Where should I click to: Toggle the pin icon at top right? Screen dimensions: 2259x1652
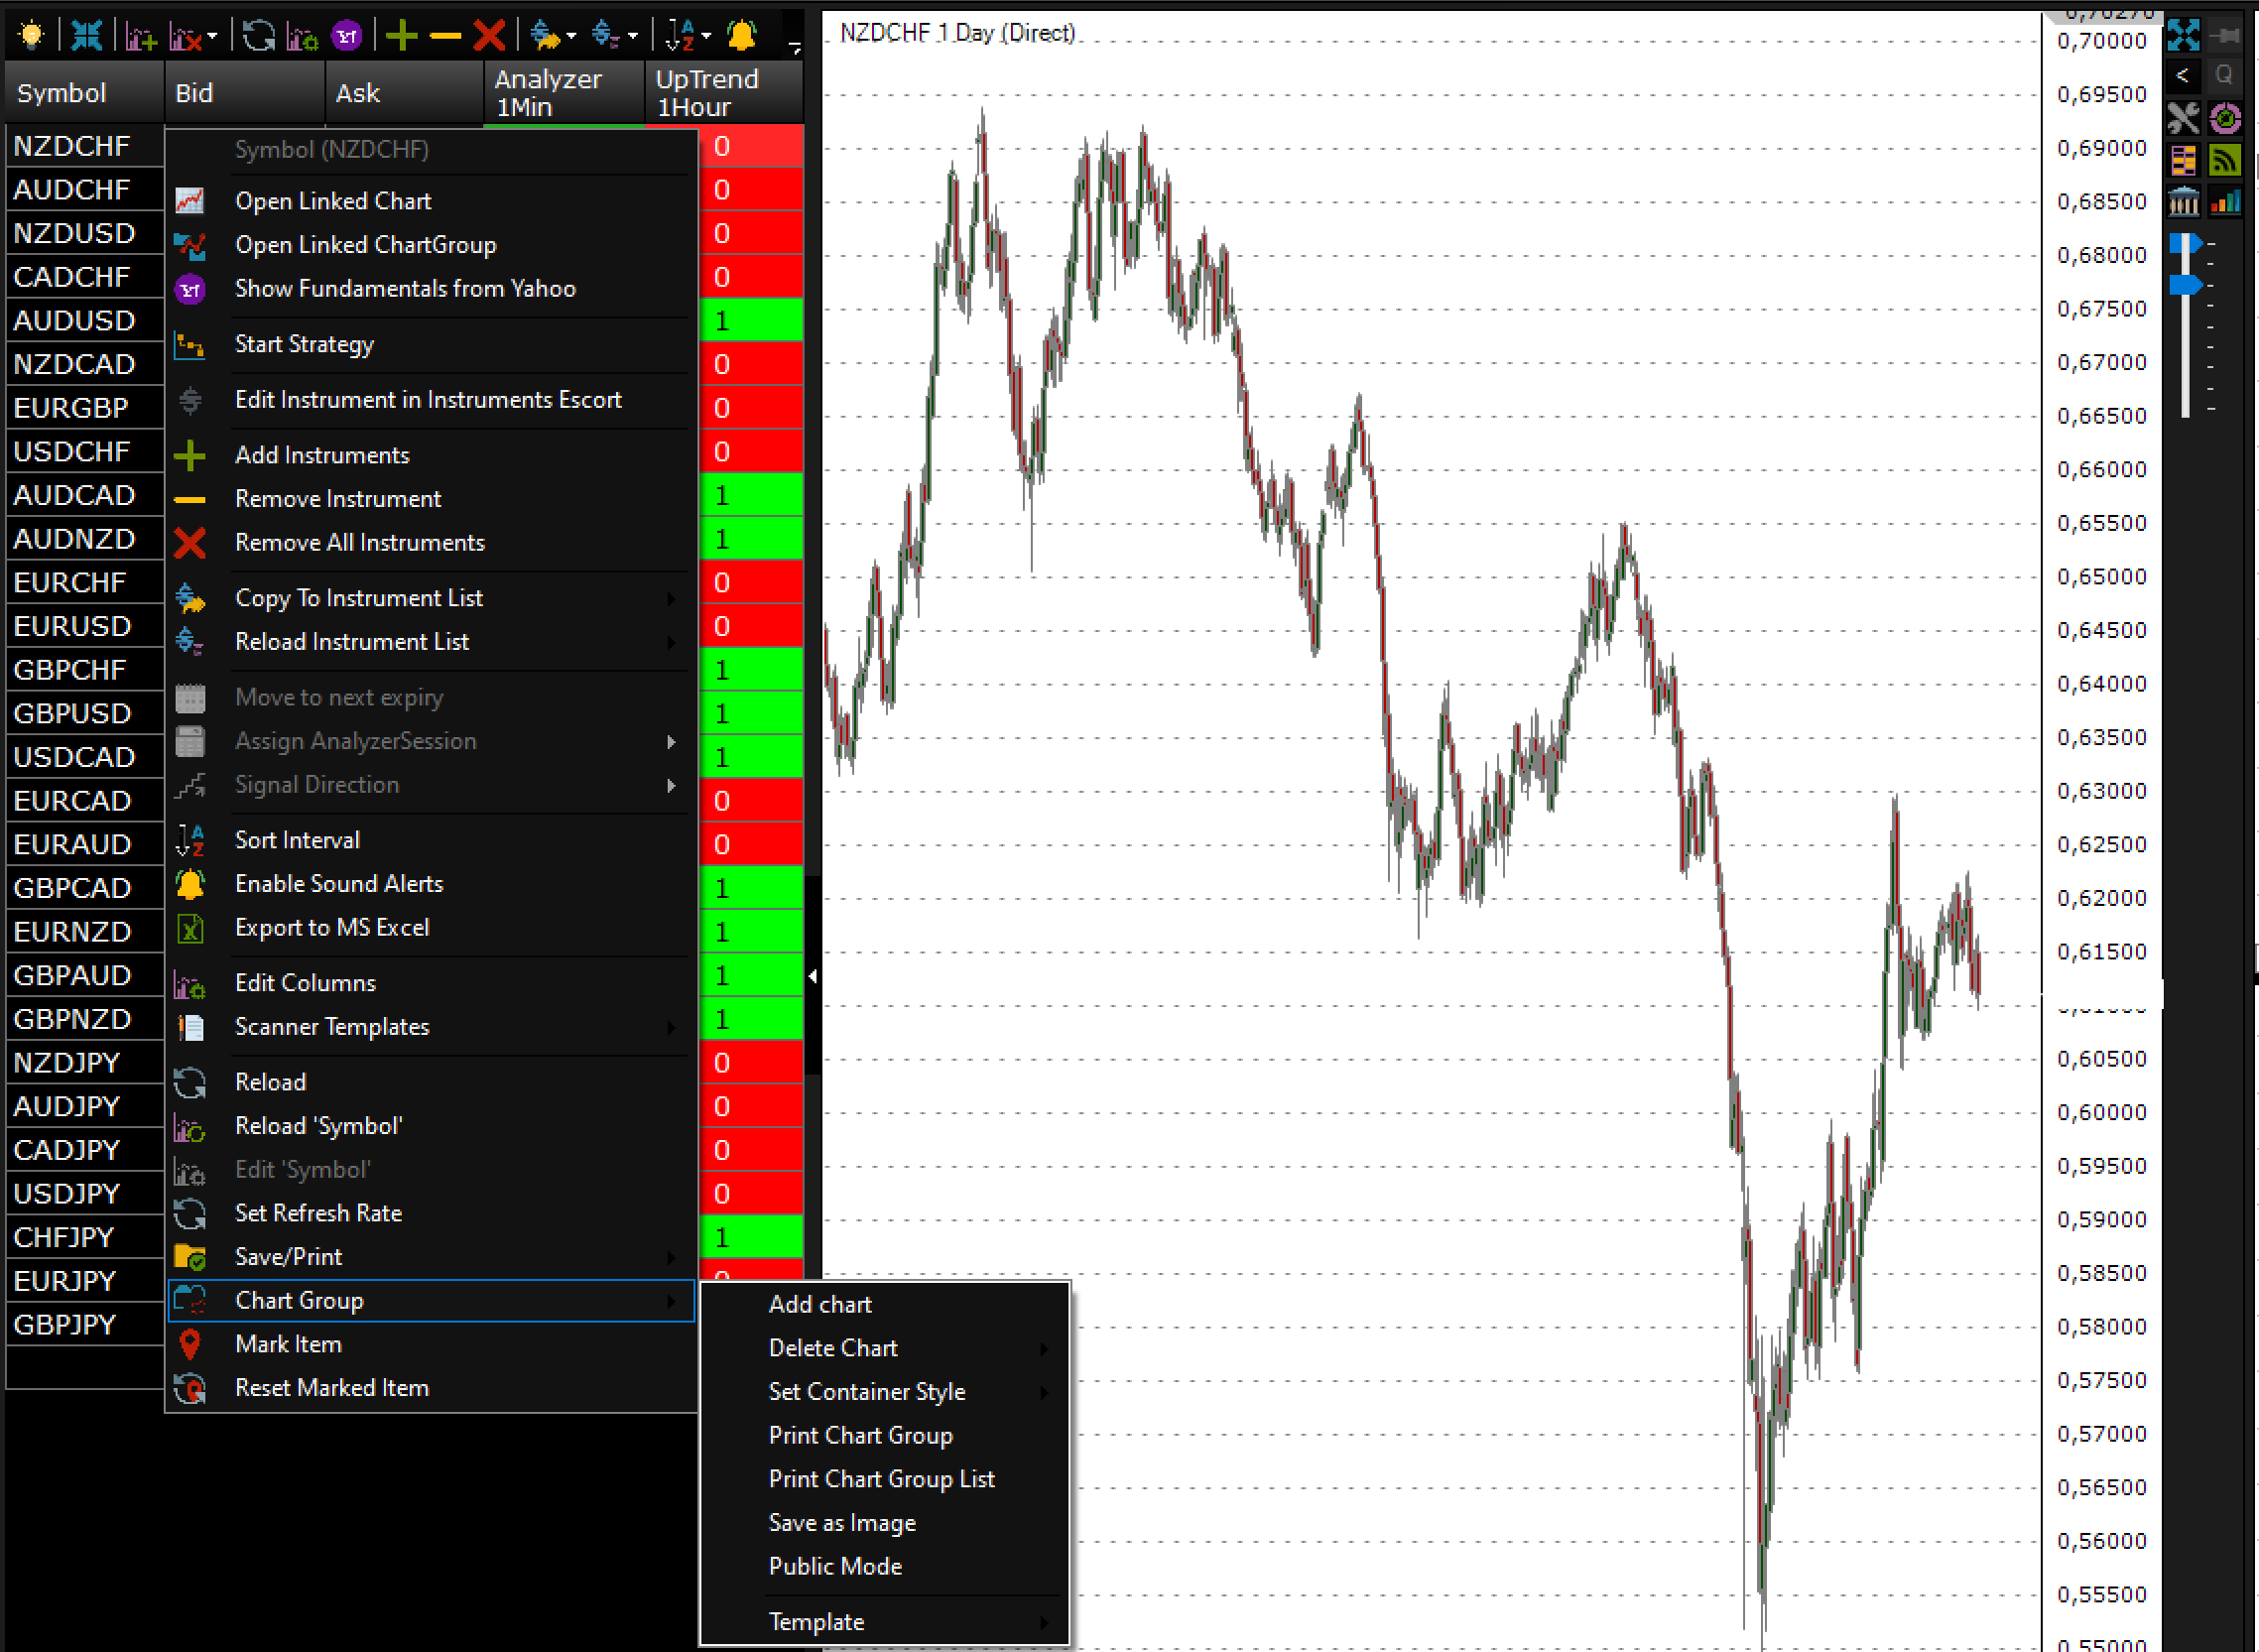tap(2227, 36)
